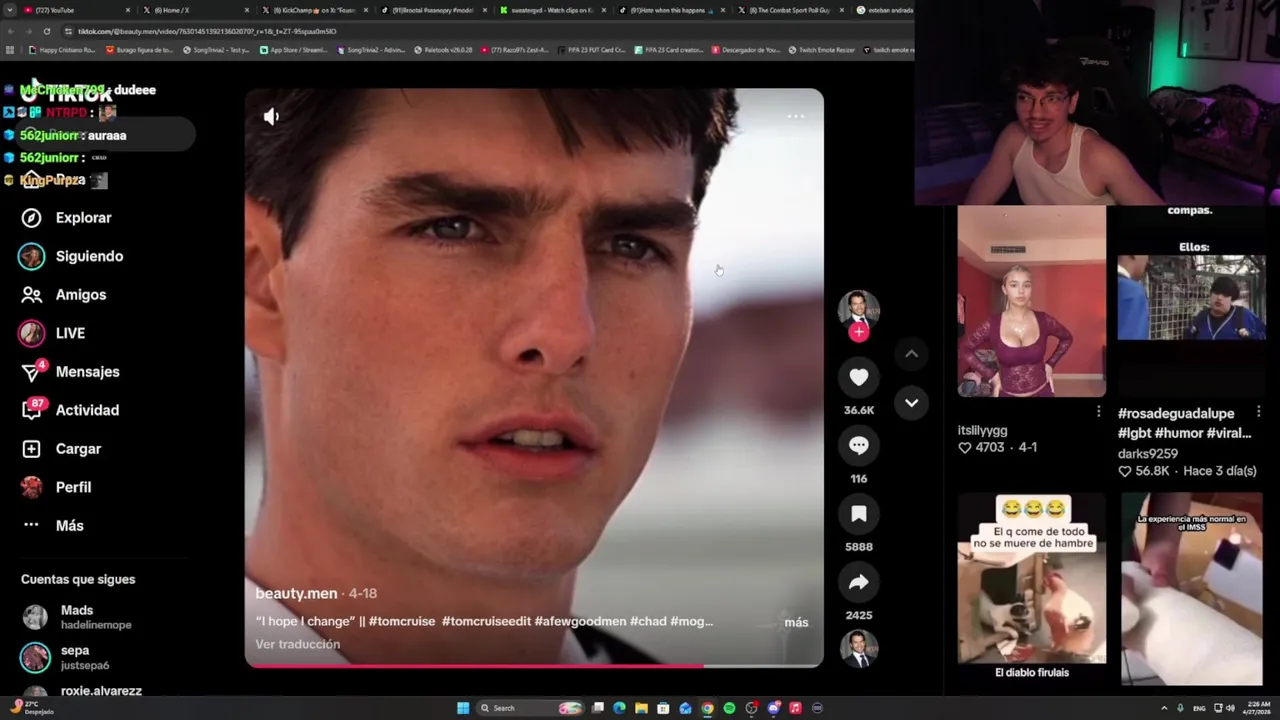Viewport: 1280px width, 720px height.
Task: Open Windows Start menu
Action: (463, 708)
